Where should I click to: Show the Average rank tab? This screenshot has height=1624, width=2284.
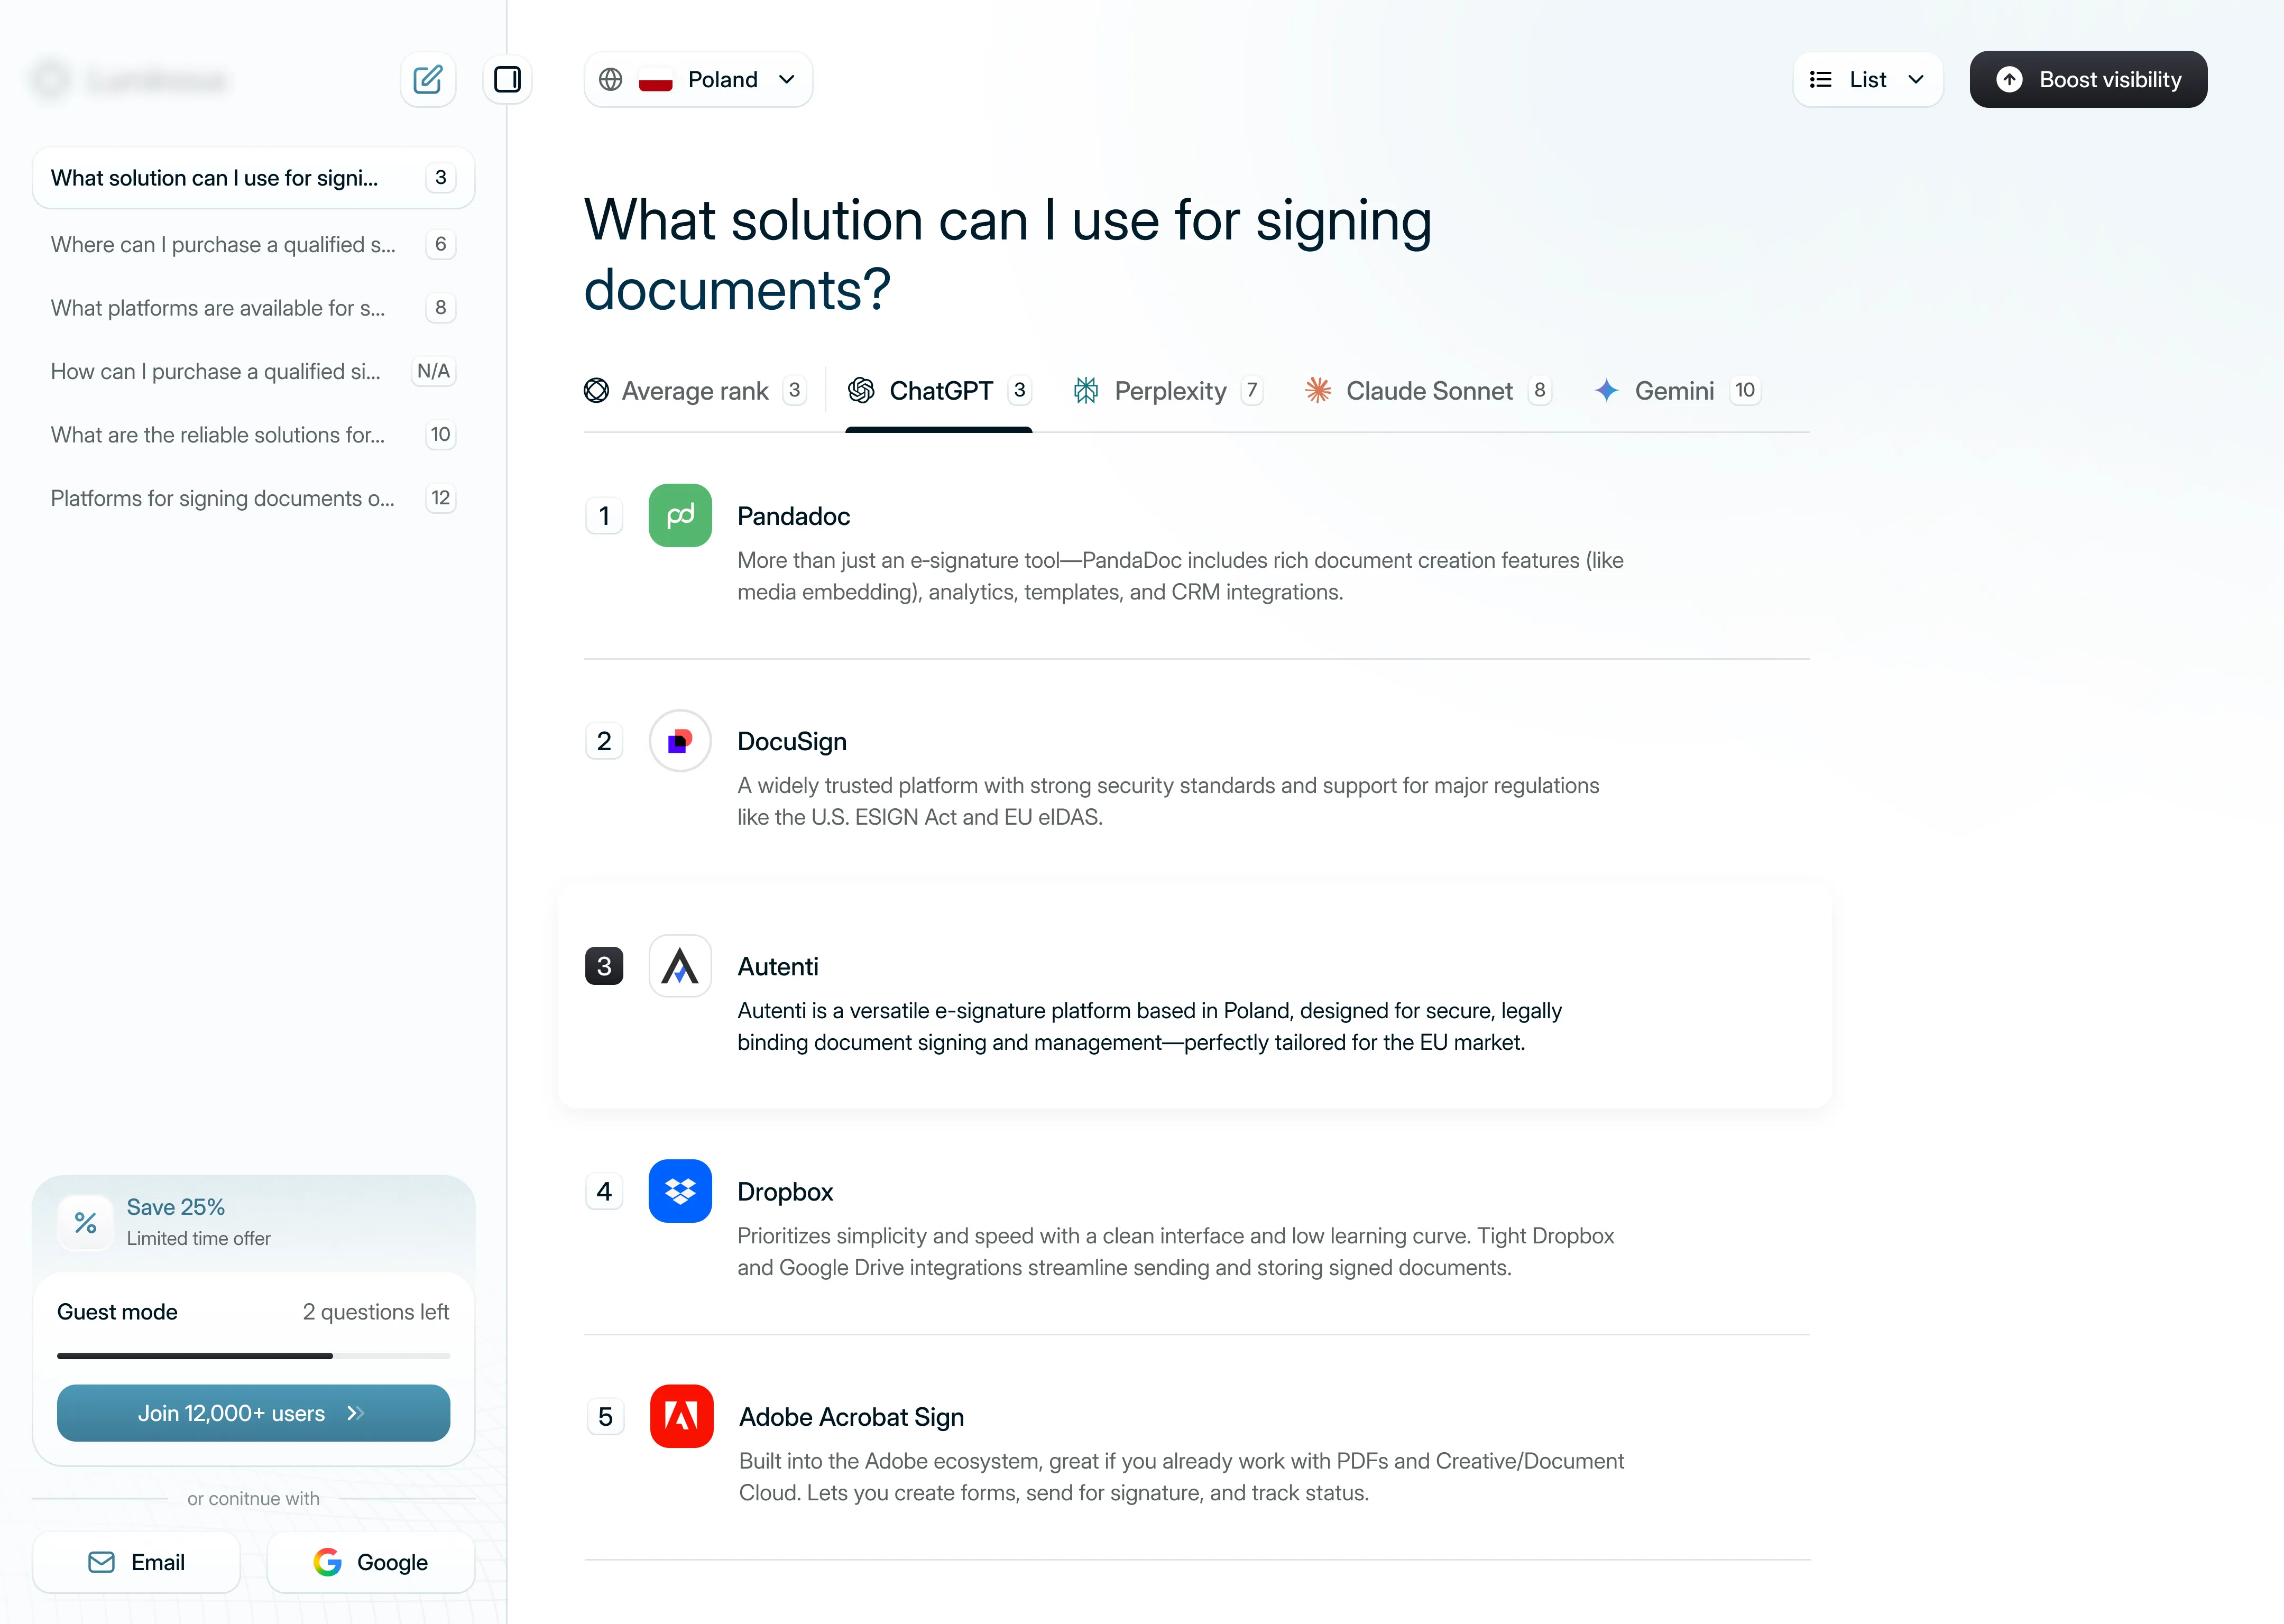click(x=694, y=391)
